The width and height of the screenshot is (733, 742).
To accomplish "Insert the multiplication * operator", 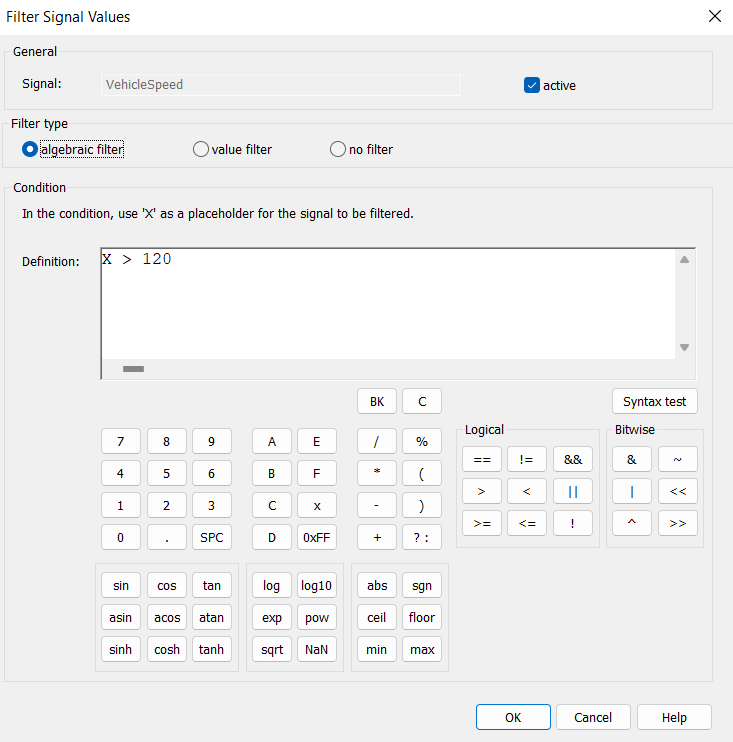I will point(377,473).
